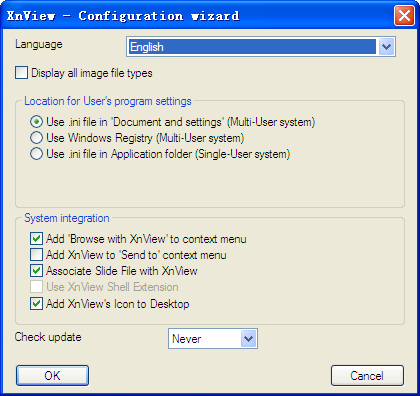This screenshot has height=396, width=420.
Task: Open the Check update dropdown arrow
Action: pyautogui.click(x=248, y=339)
